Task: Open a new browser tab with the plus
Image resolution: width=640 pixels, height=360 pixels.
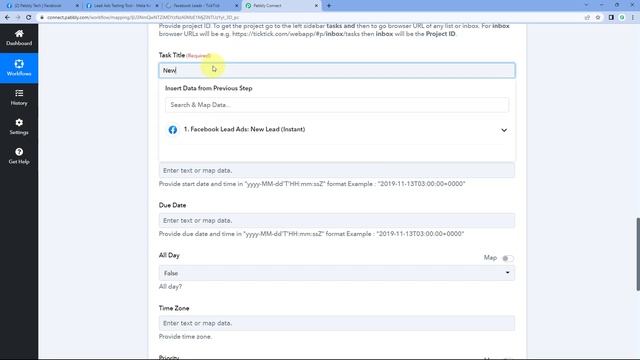Action: click(329, 6)
